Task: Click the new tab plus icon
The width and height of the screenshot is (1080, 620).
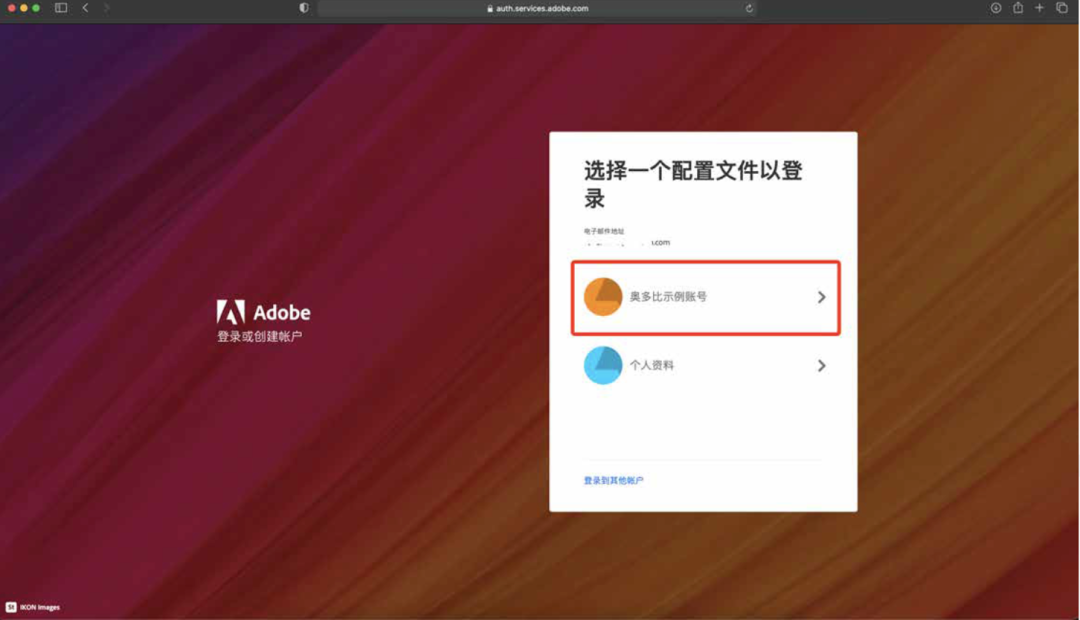Action: [1037, 8]
